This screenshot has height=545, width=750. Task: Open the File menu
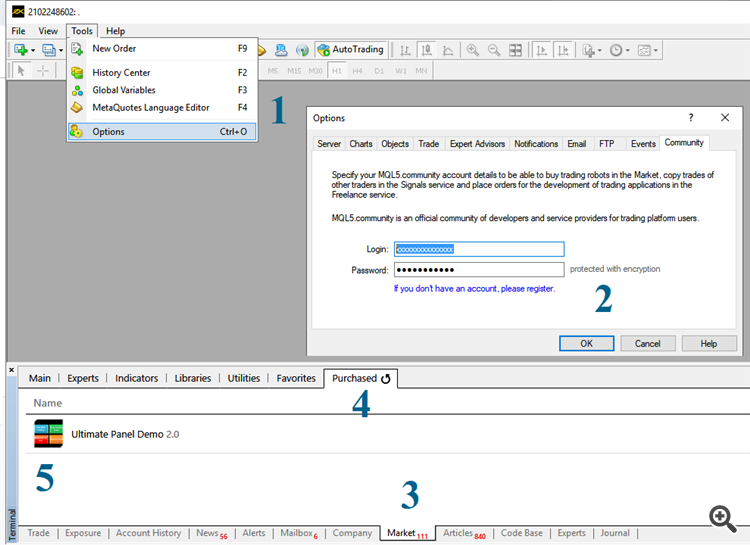18,31
